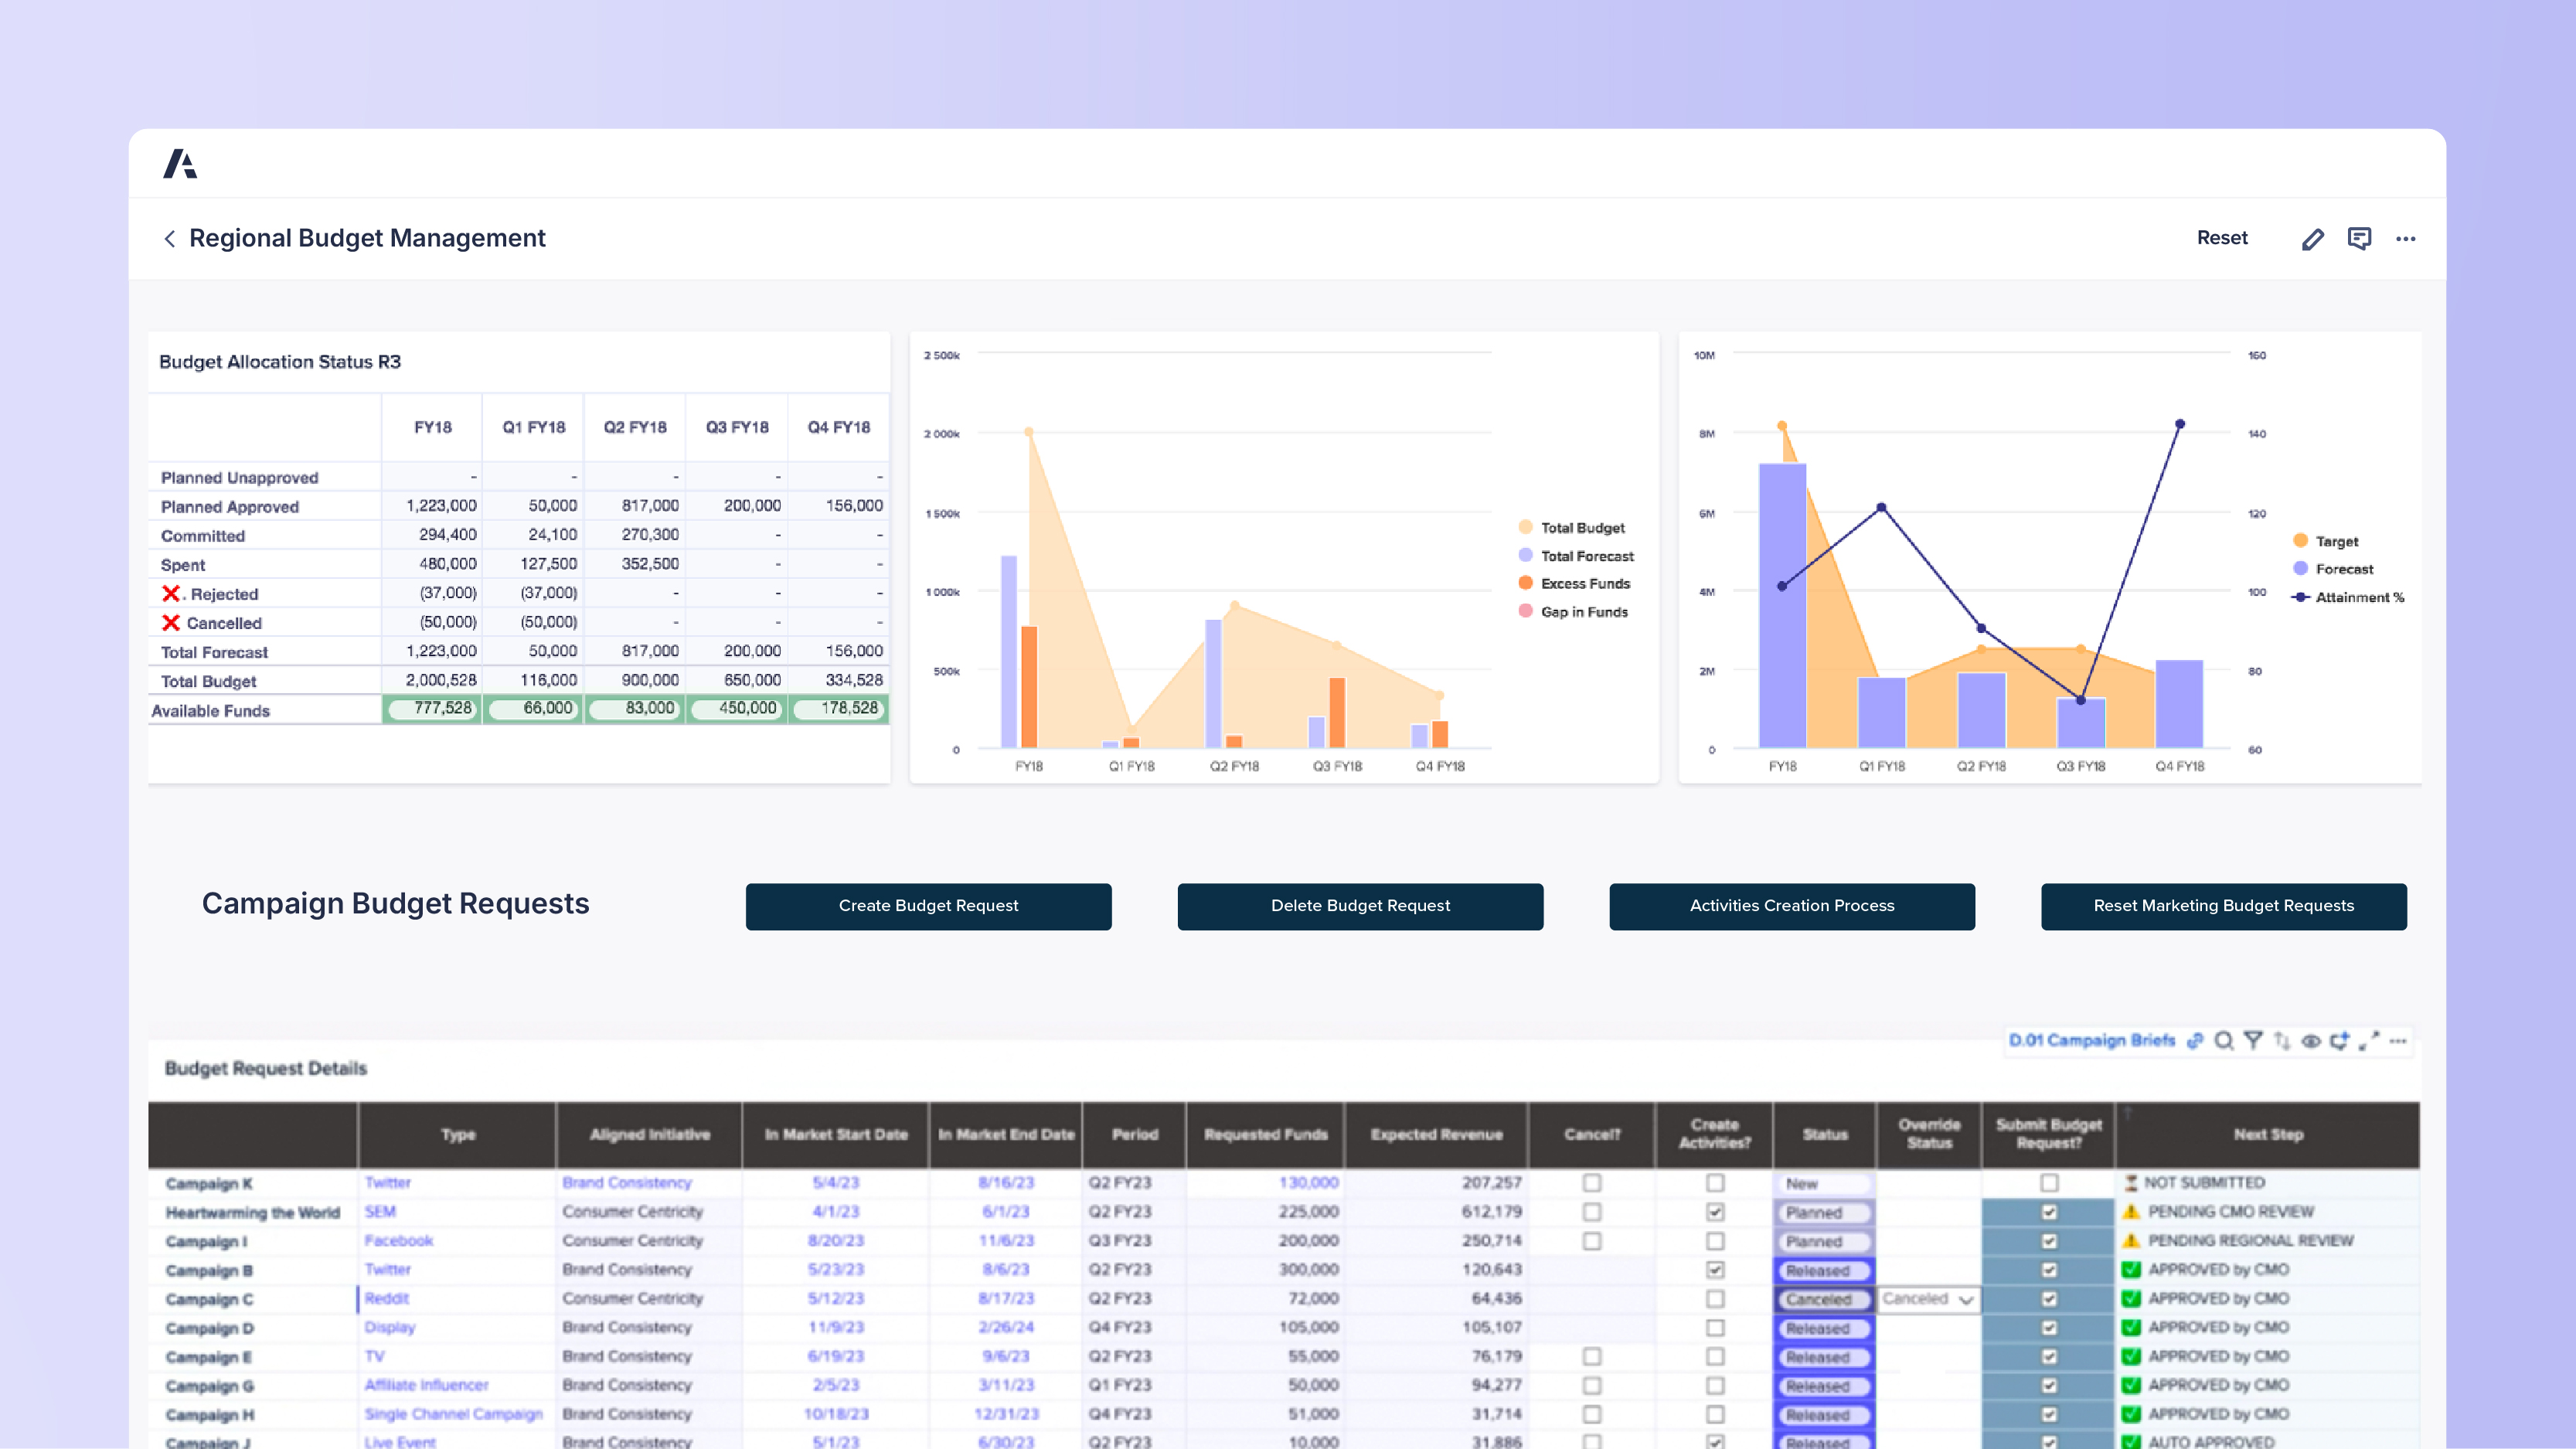The width and height of the screenshot is (2576, 1449).
Task: Check the Cancel? checkbox for Campaign K
Action: [1591, 1182]
